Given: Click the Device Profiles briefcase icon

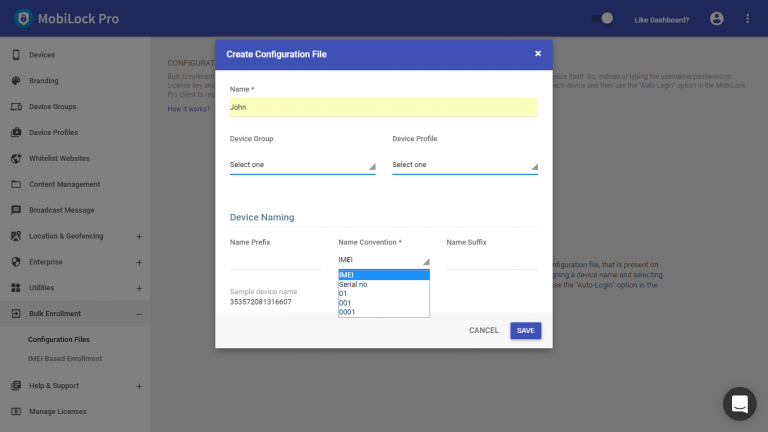Looking at the screenshot, I should tap(16, 132).
